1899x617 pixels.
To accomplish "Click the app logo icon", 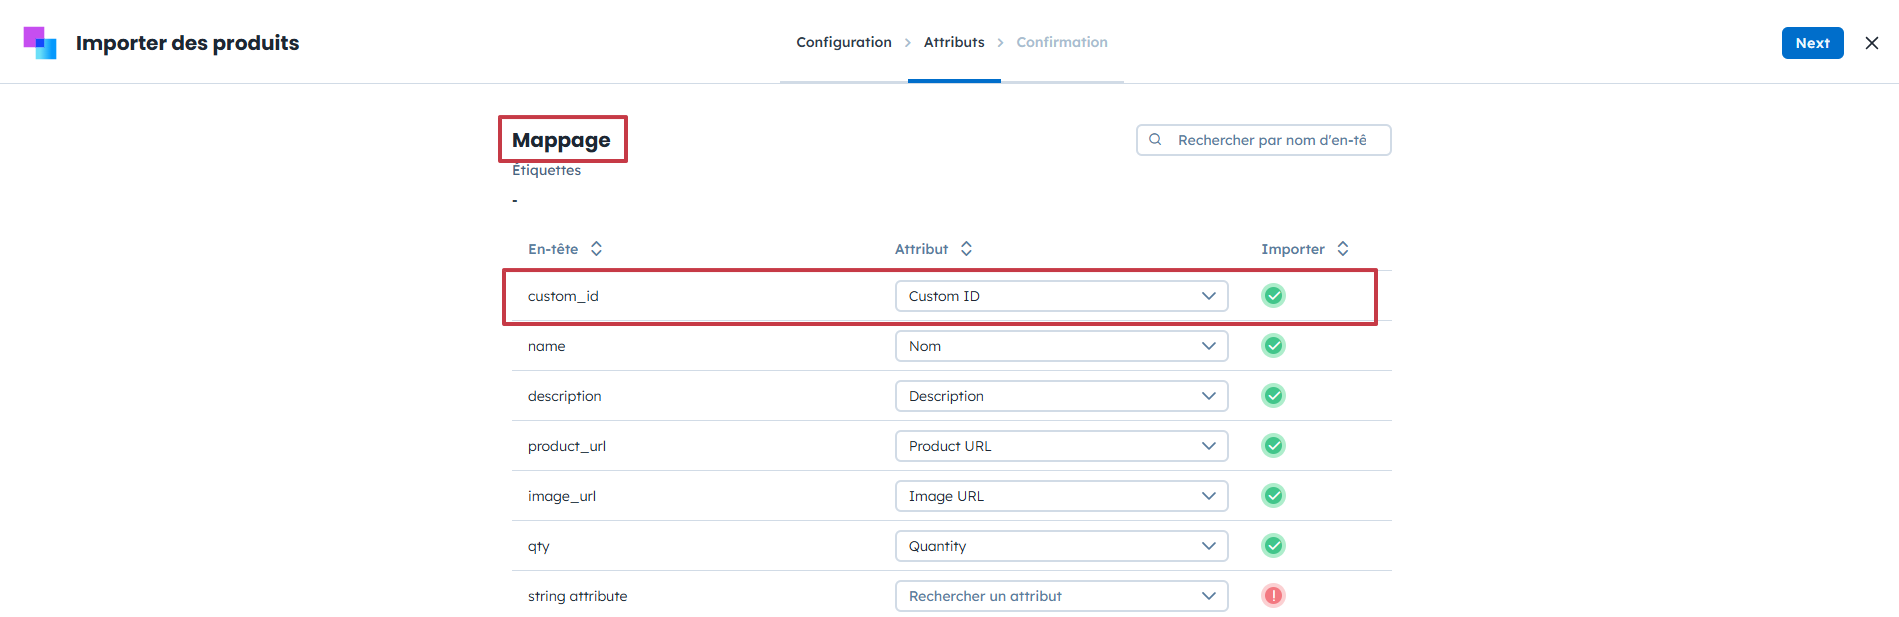I will pos(40,43).
